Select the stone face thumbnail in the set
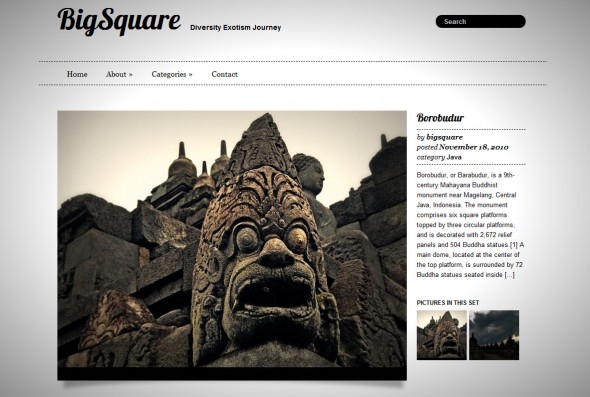Screen dimensions: 590x397 (x=442, y=335)
